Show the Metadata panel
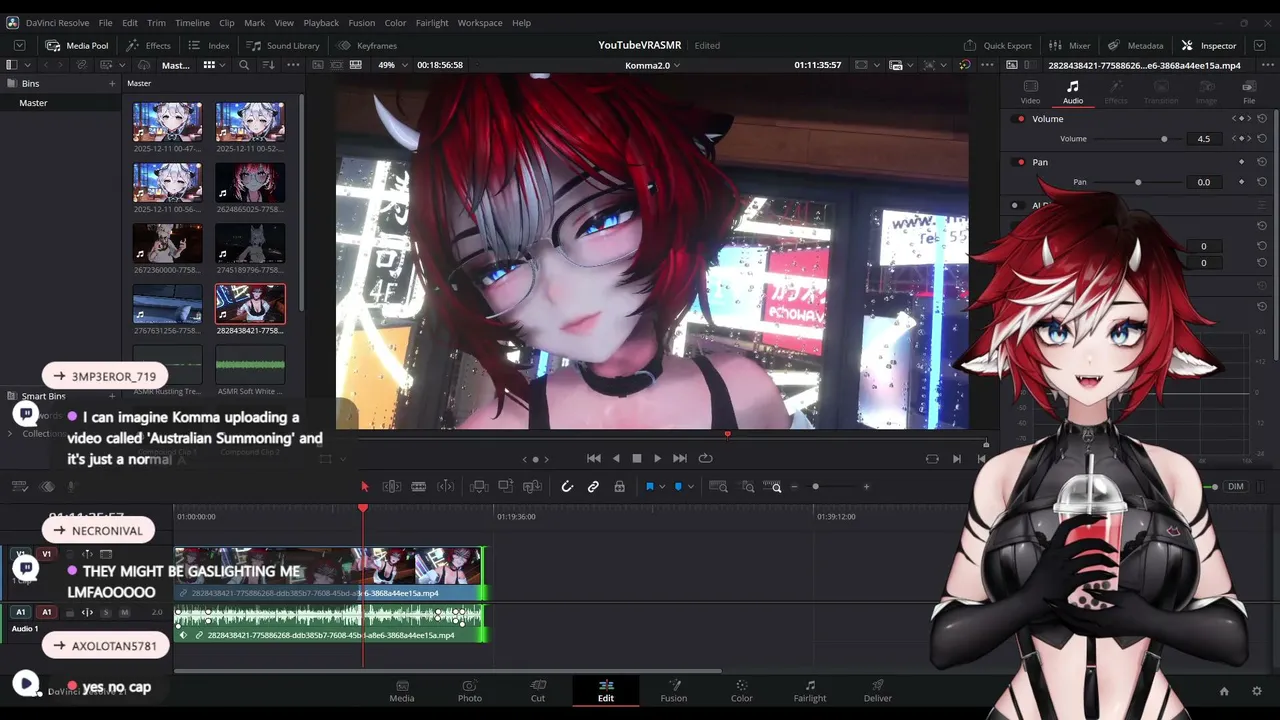1280x720 pixels. point(1136,45)
